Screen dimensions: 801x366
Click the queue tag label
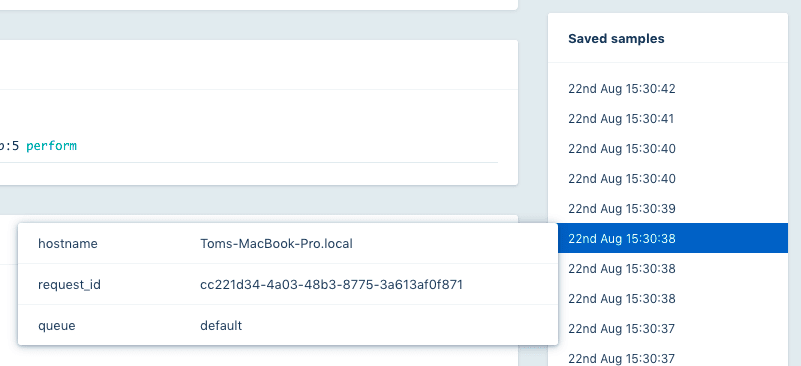(57, 326)
